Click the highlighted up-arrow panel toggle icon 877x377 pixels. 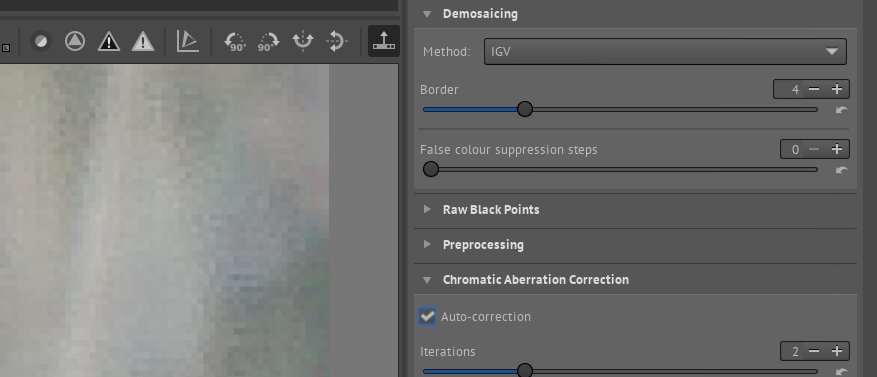(x=384, y=41)
